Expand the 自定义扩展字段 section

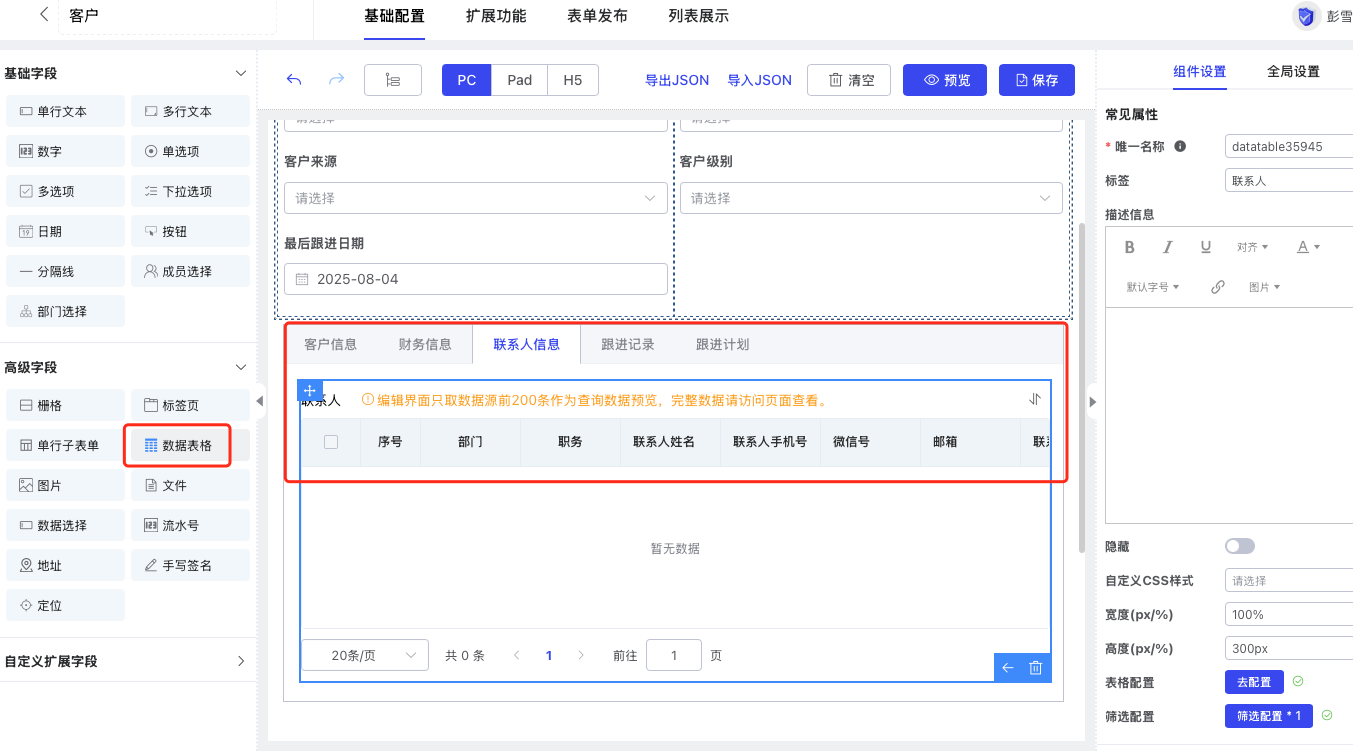[240, 661]
